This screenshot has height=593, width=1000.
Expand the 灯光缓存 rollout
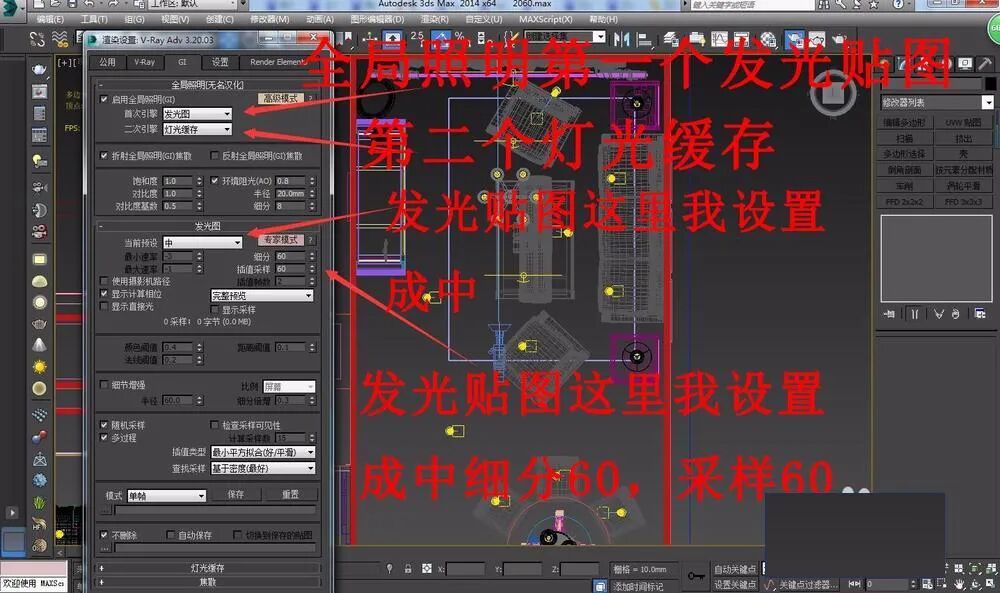coord(207,567)
